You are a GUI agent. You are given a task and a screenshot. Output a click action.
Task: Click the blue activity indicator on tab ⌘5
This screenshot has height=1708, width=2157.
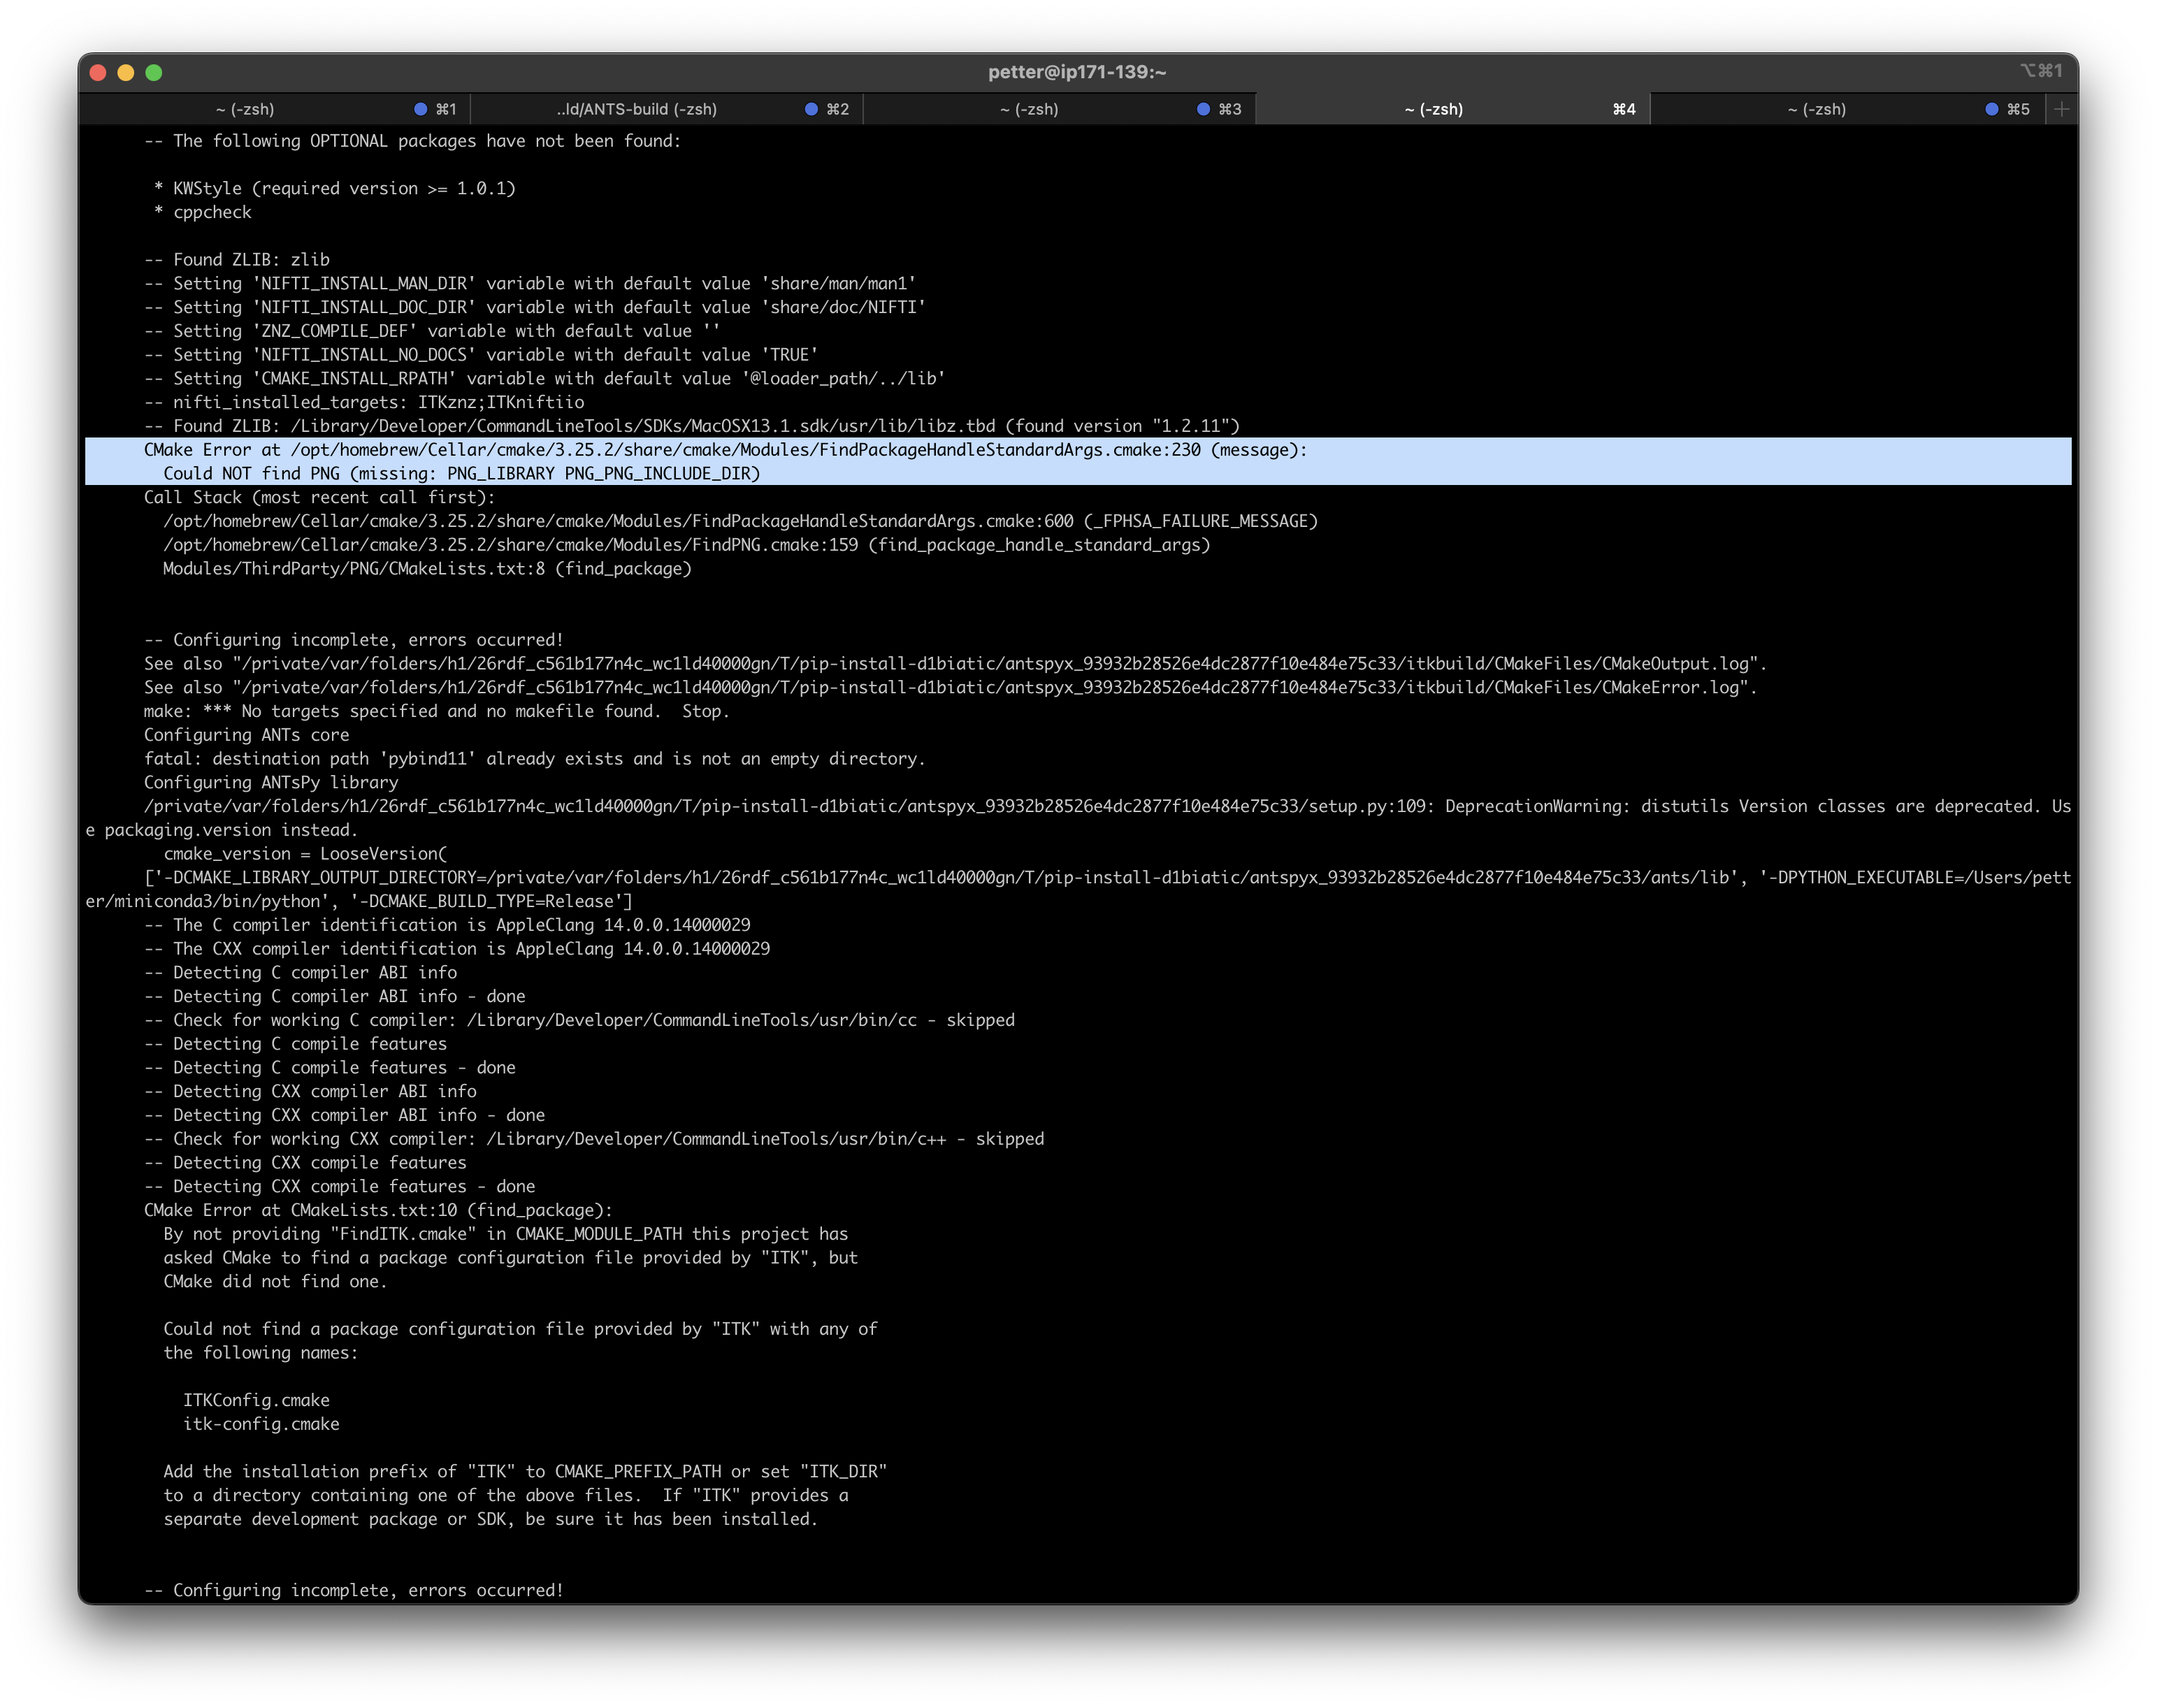[1990, 110]
